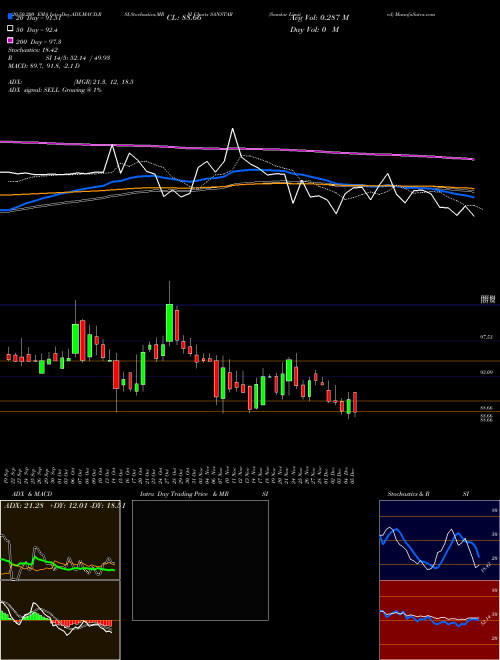The image size is (500, 660).
Task: Open the blue Stochastics chart thumbnail
Action: (439, 540)
